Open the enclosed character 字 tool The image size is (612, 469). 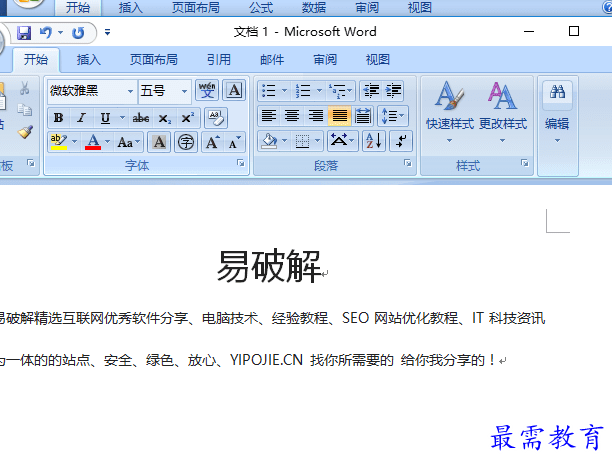click(x=185, y=142)
